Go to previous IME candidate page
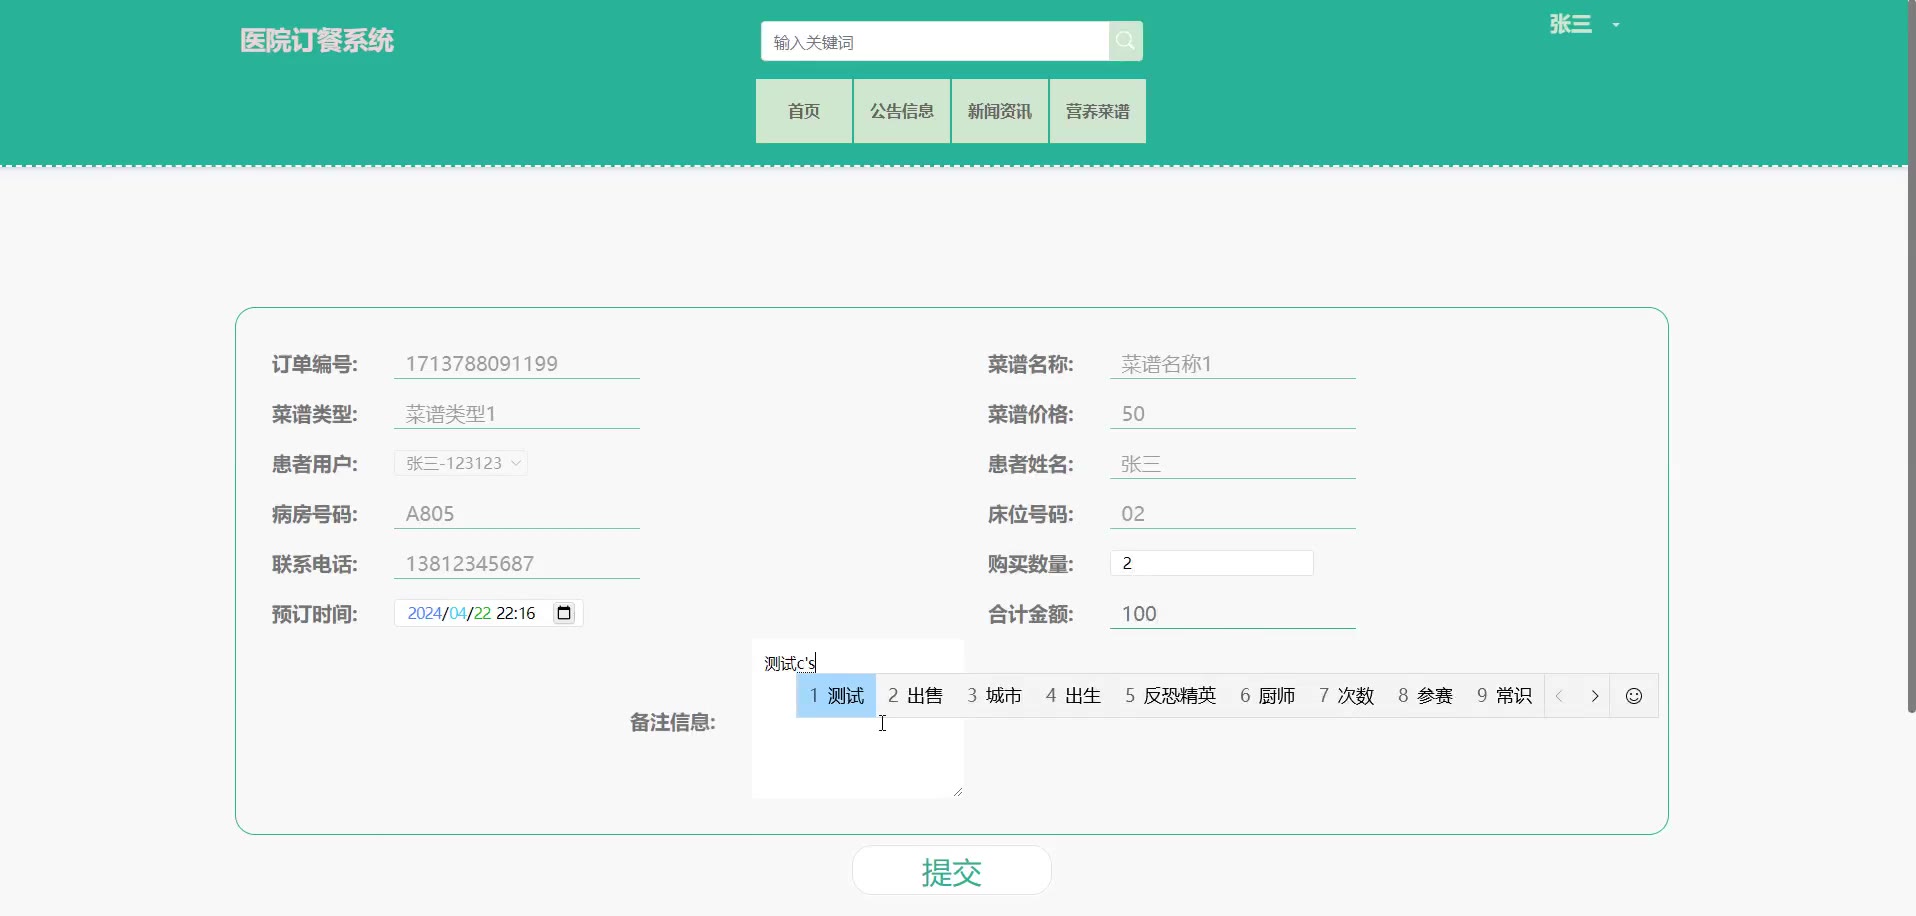The width and height of the screenshot is (1916, 916). 1559,696
